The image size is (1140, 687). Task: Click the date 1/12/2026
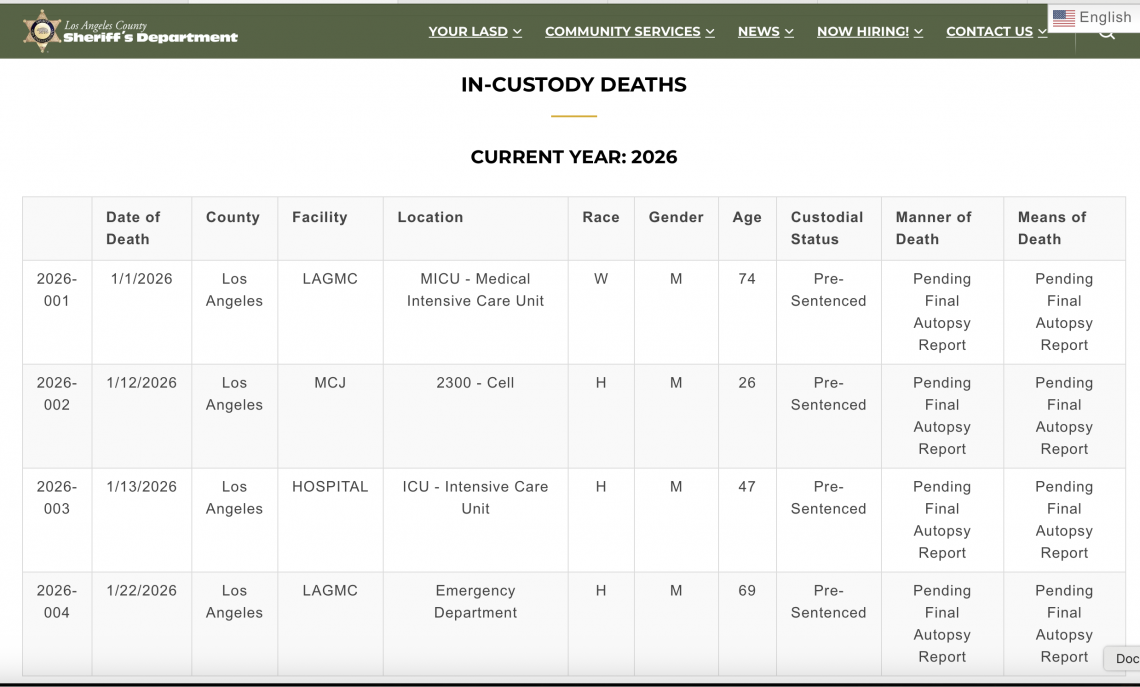click(142, 383)
